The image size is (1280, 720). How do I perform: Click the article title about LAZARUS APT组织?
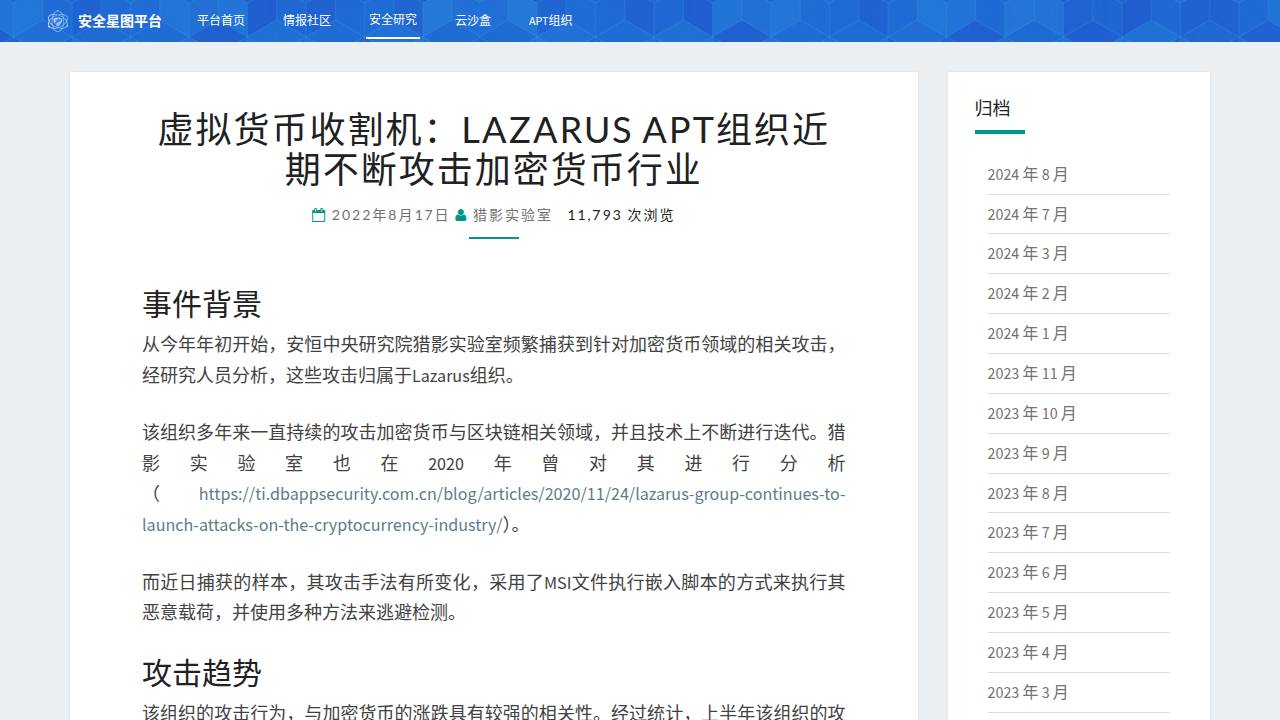coord(494,150)
